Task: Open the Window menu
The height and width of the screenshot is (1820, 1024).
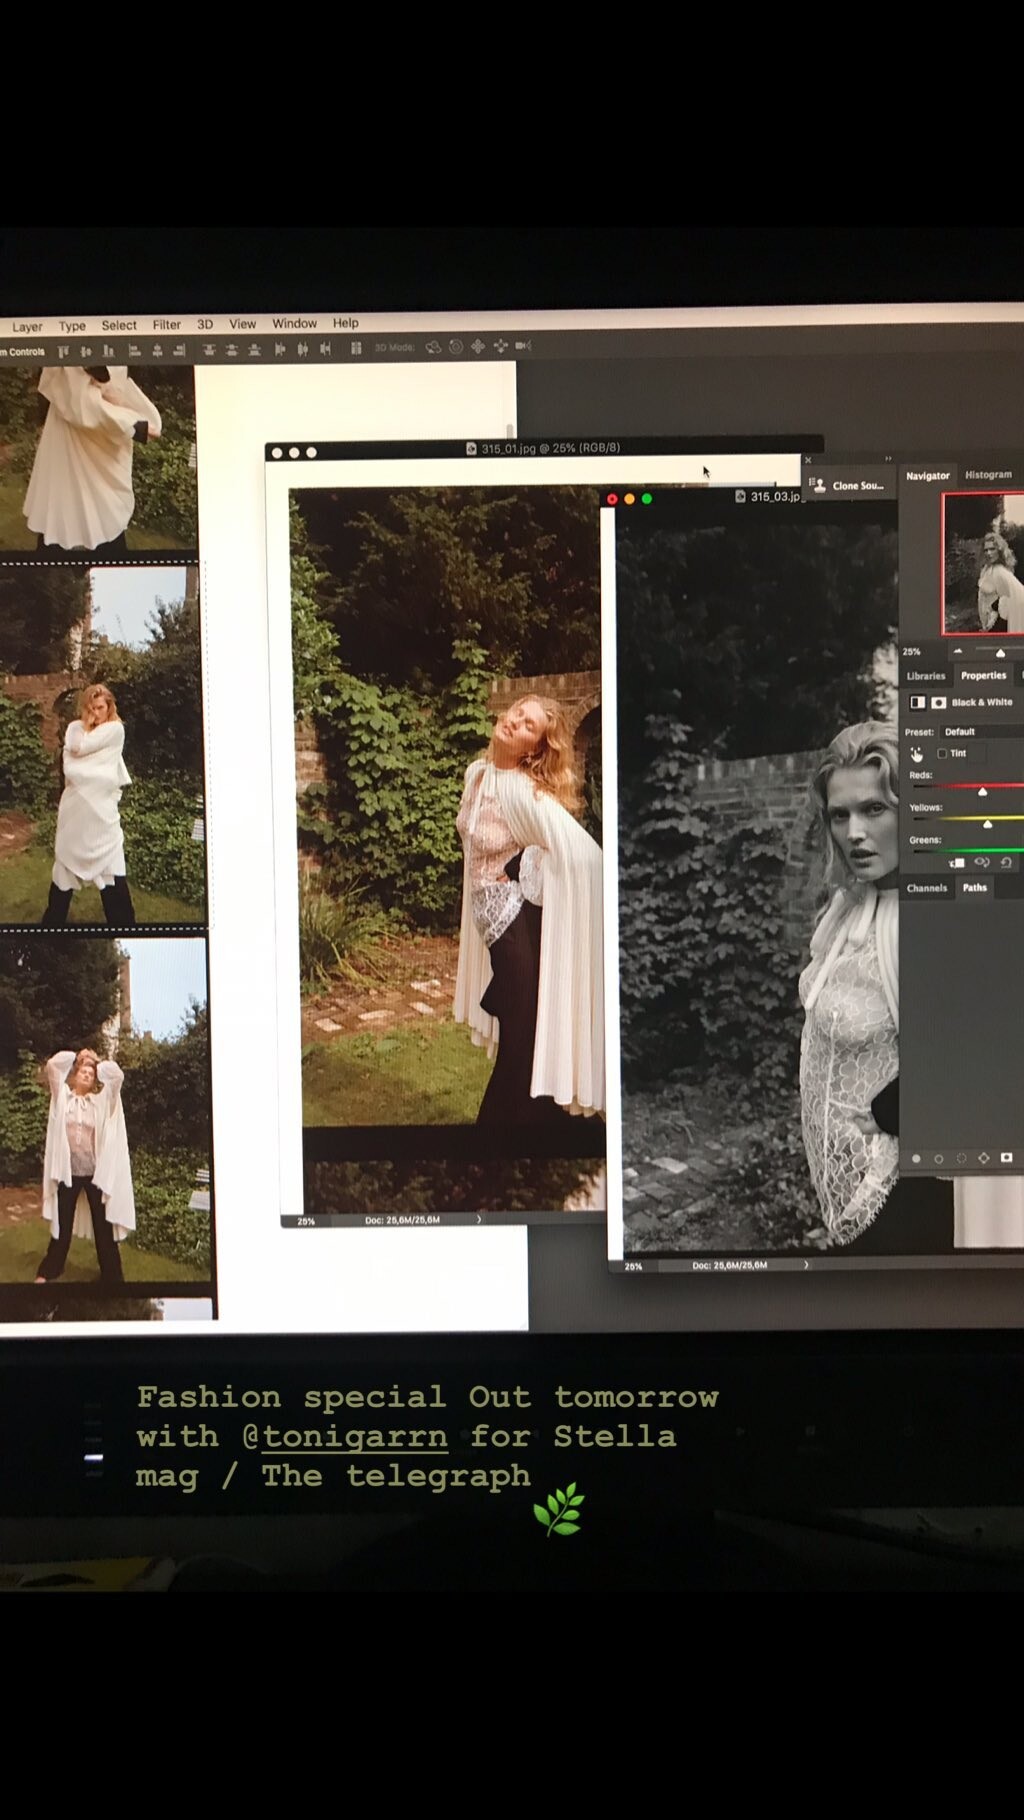Action: pyautogui.click(x=294, y=323)
